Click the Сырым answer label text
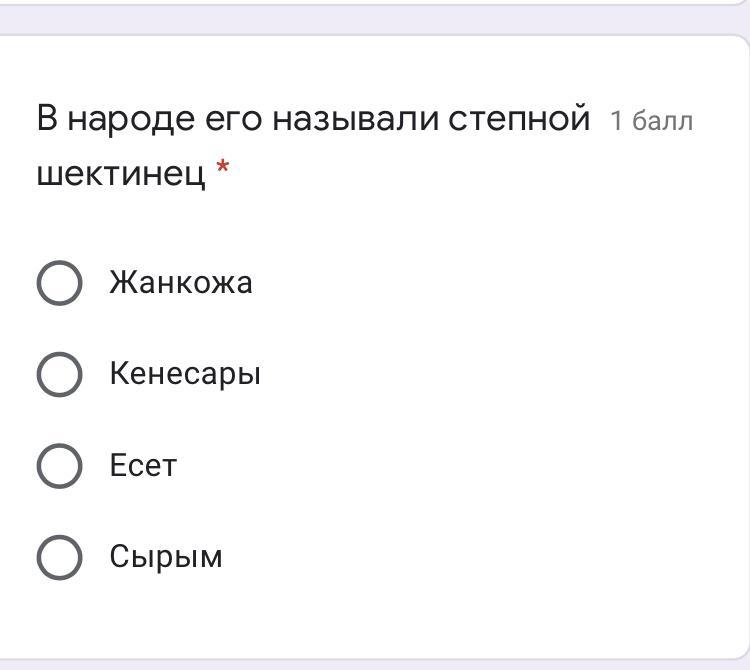The height and width of the screenshot is (670, 750). click(166, 557)
